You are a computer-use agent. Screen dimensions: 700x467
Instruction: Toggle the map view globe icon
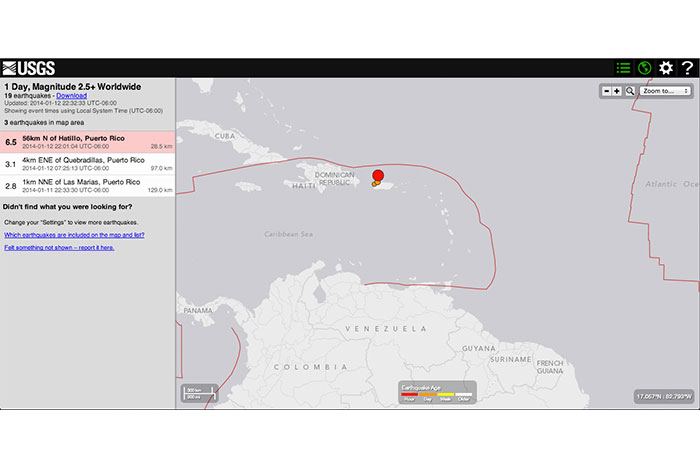pos(645,68)
